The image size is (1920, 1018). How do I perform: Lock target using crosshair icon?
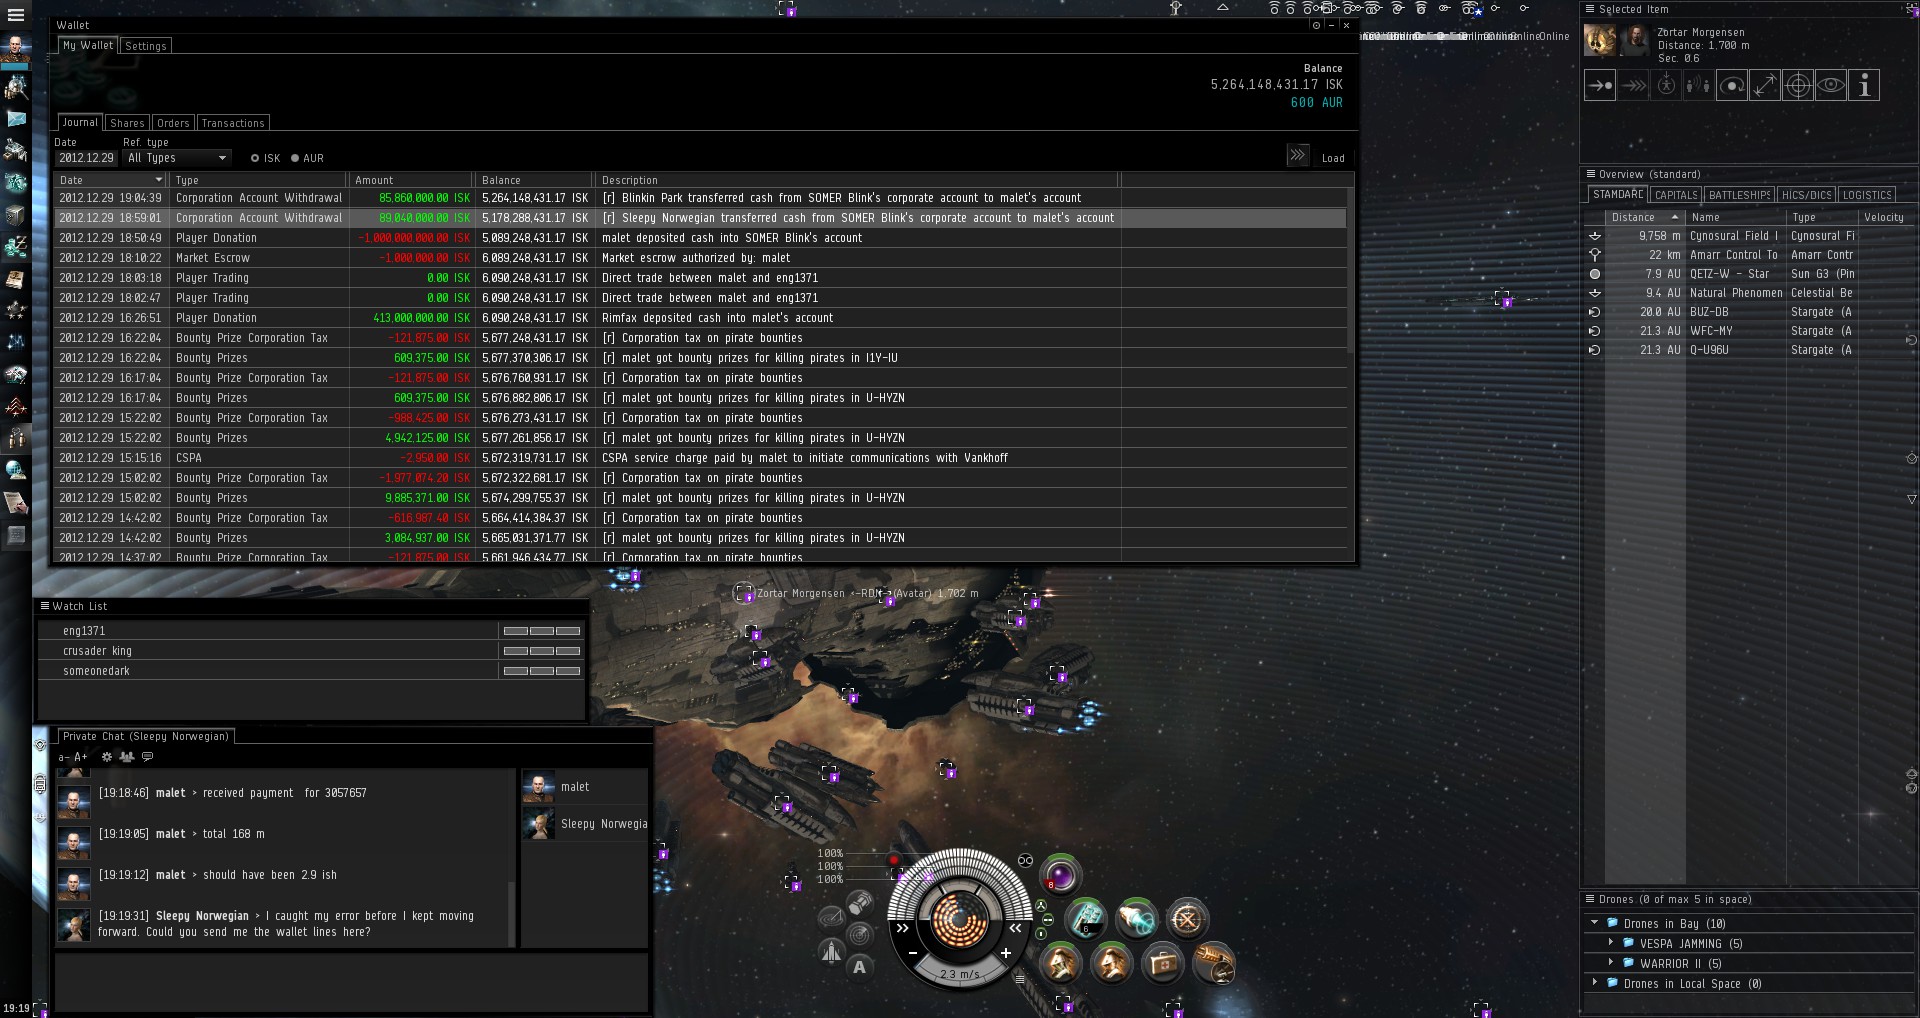(x=1798, y=85)
